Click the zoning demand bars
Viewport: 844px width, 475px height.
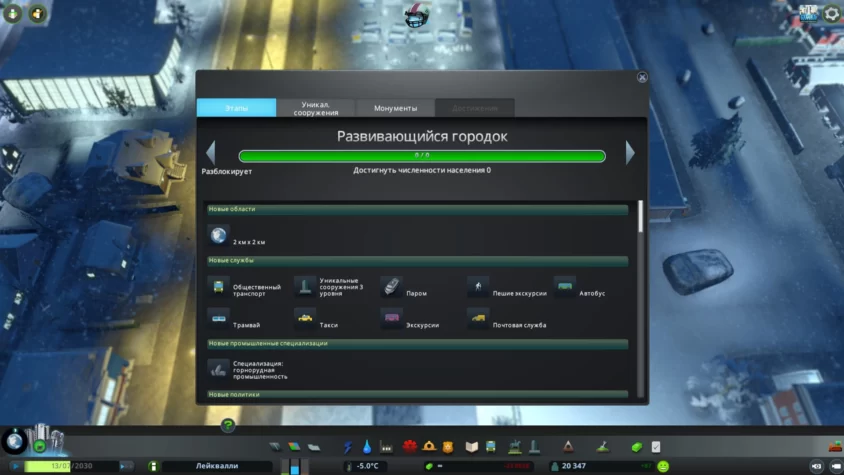(x=294, y=466)
